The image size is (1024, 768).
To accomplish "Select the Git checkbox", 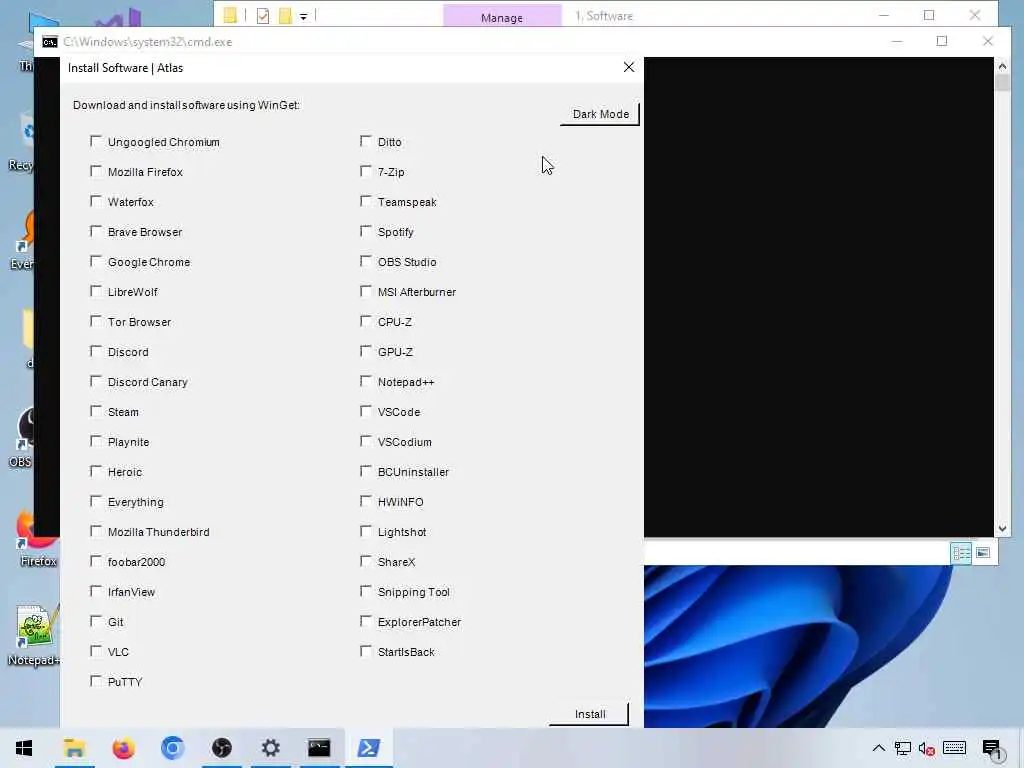I will click(x=96, y=621).
